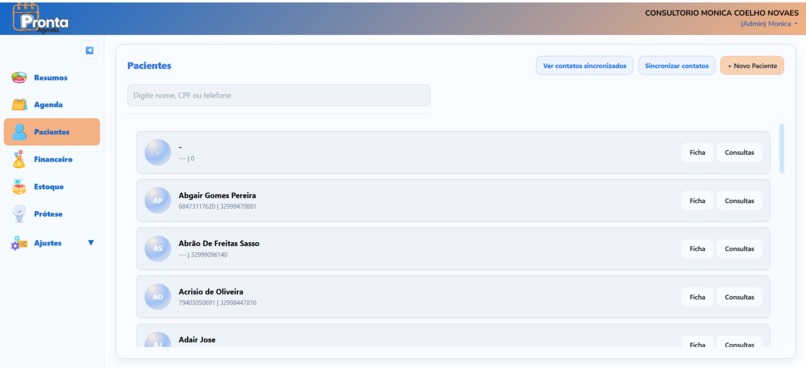
Task: Click the name Abrão De Freitas Sasso
Action: point(219,243)
